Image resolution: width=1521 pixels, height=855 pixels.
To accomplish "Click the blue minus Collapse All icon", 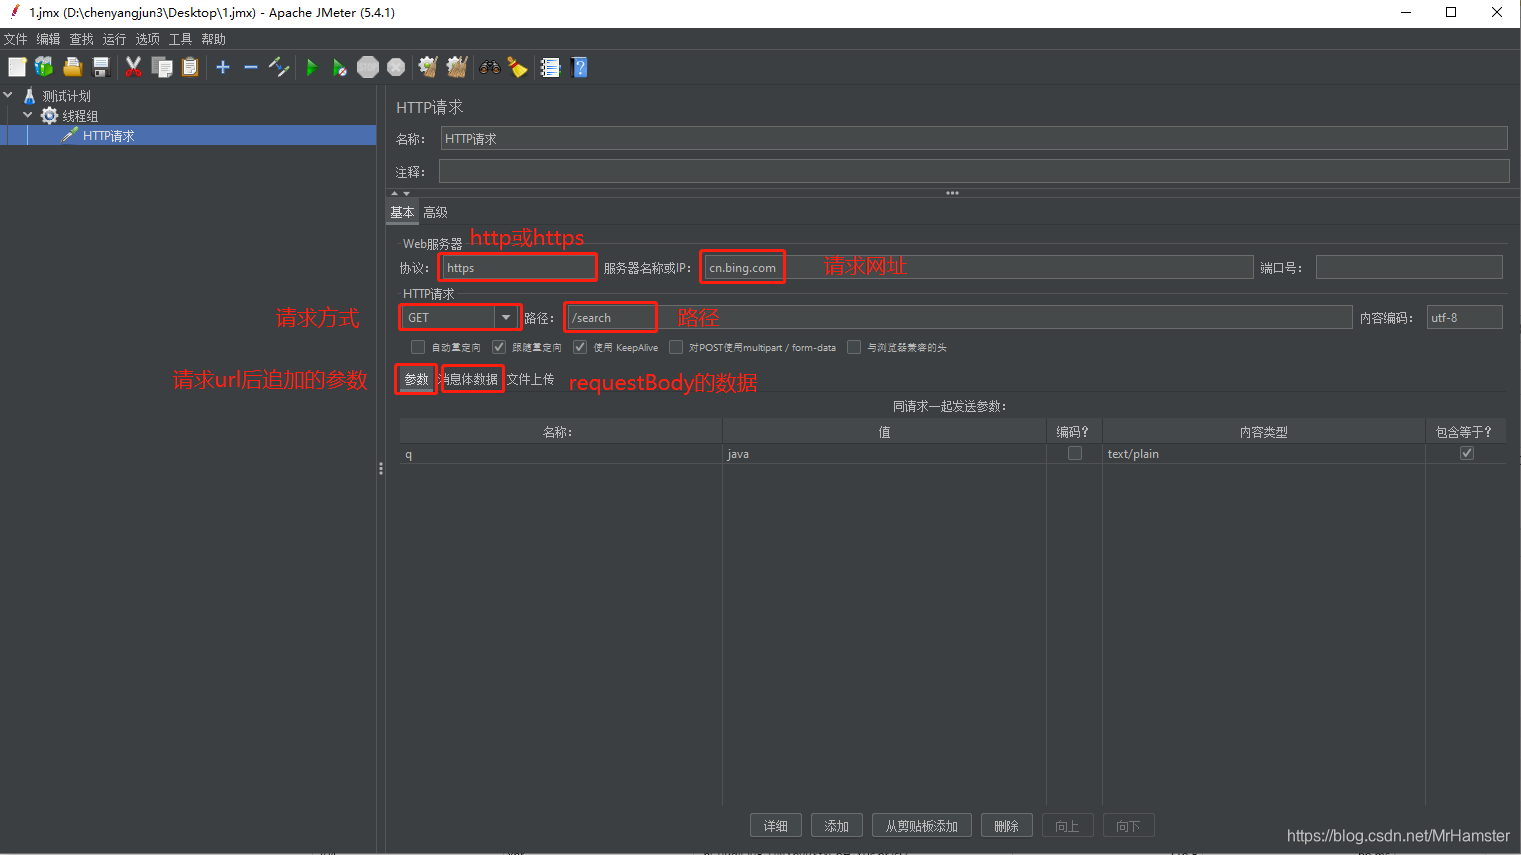I will click(251, 67).
